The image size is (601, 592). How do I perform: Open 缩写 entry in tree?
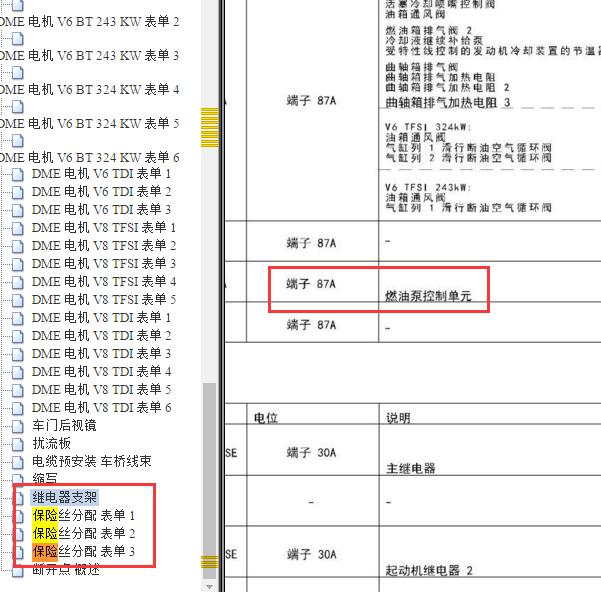45,479
